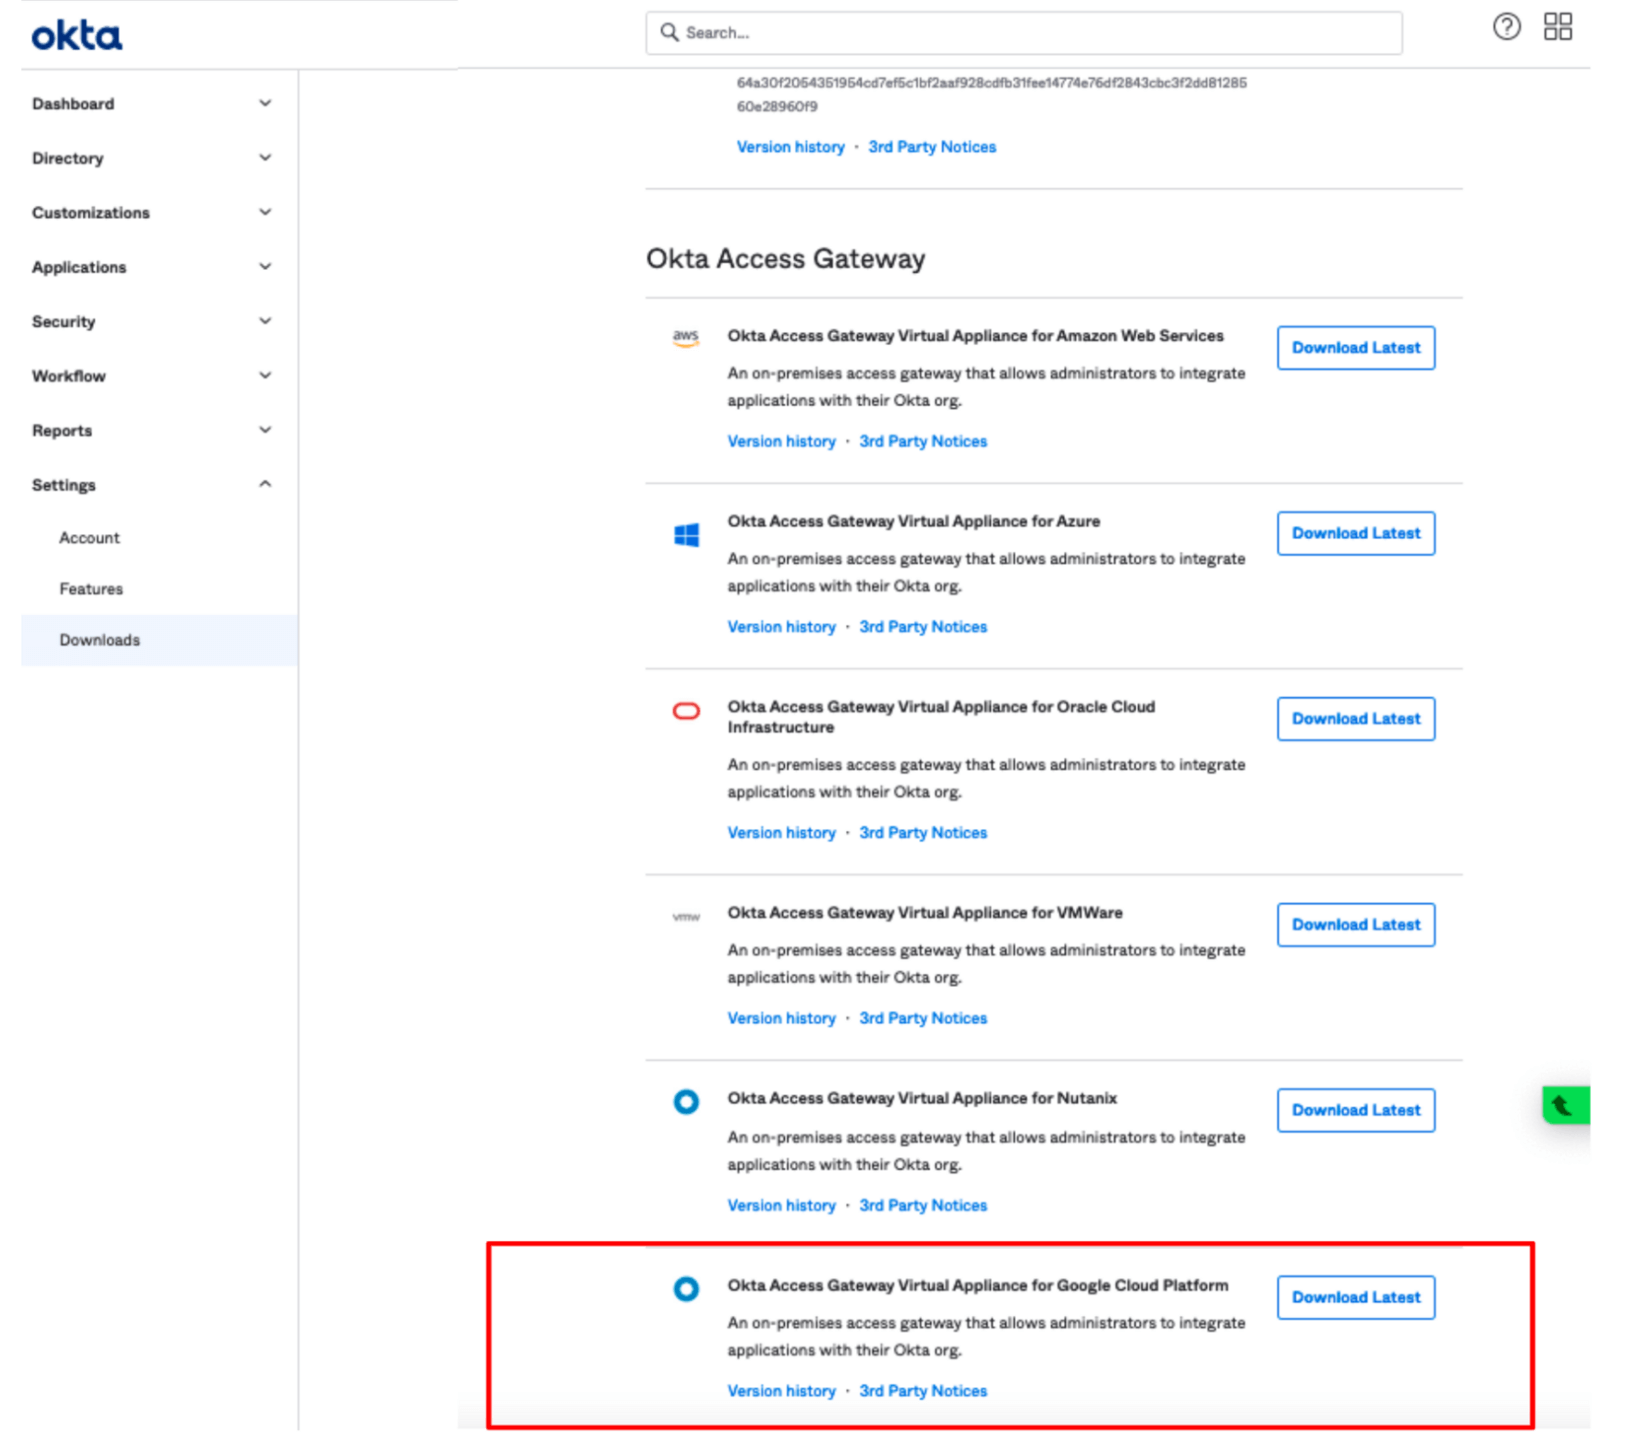Open the help question mark icon

(1506, 27)
